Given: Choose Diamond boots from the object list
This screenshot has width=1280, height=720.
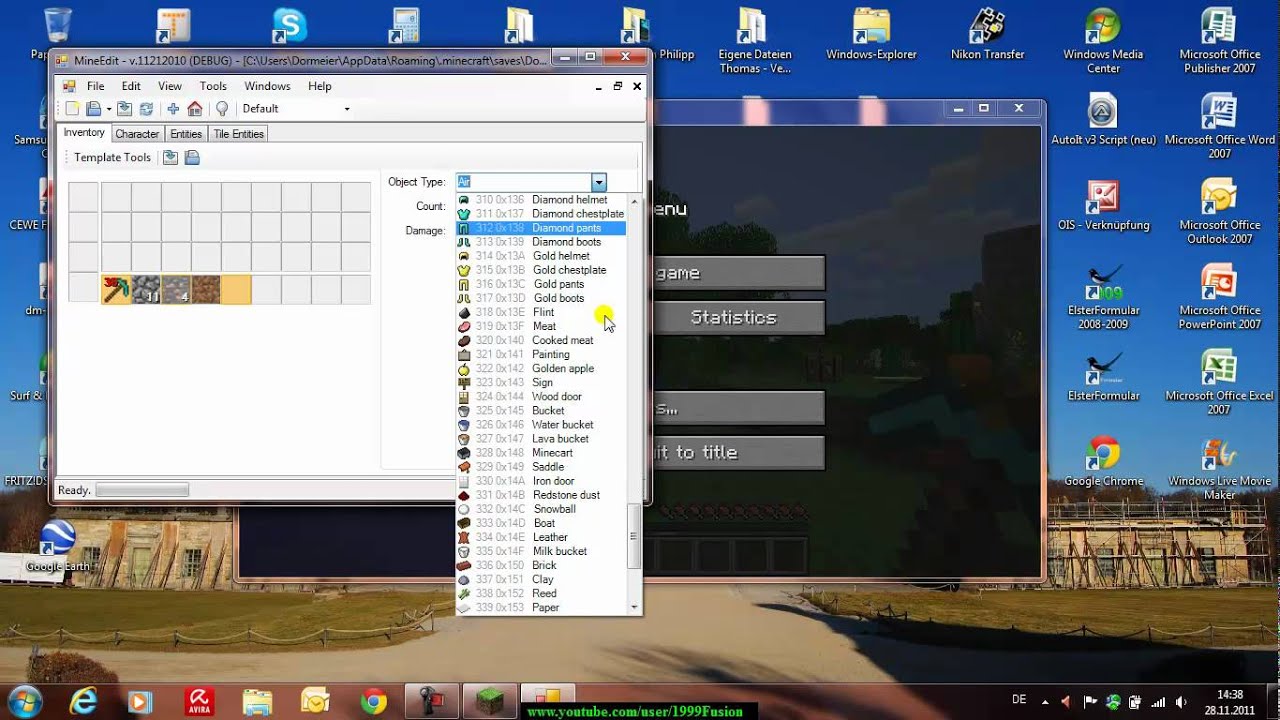Looking at the screenshot, I should (541, 242).
